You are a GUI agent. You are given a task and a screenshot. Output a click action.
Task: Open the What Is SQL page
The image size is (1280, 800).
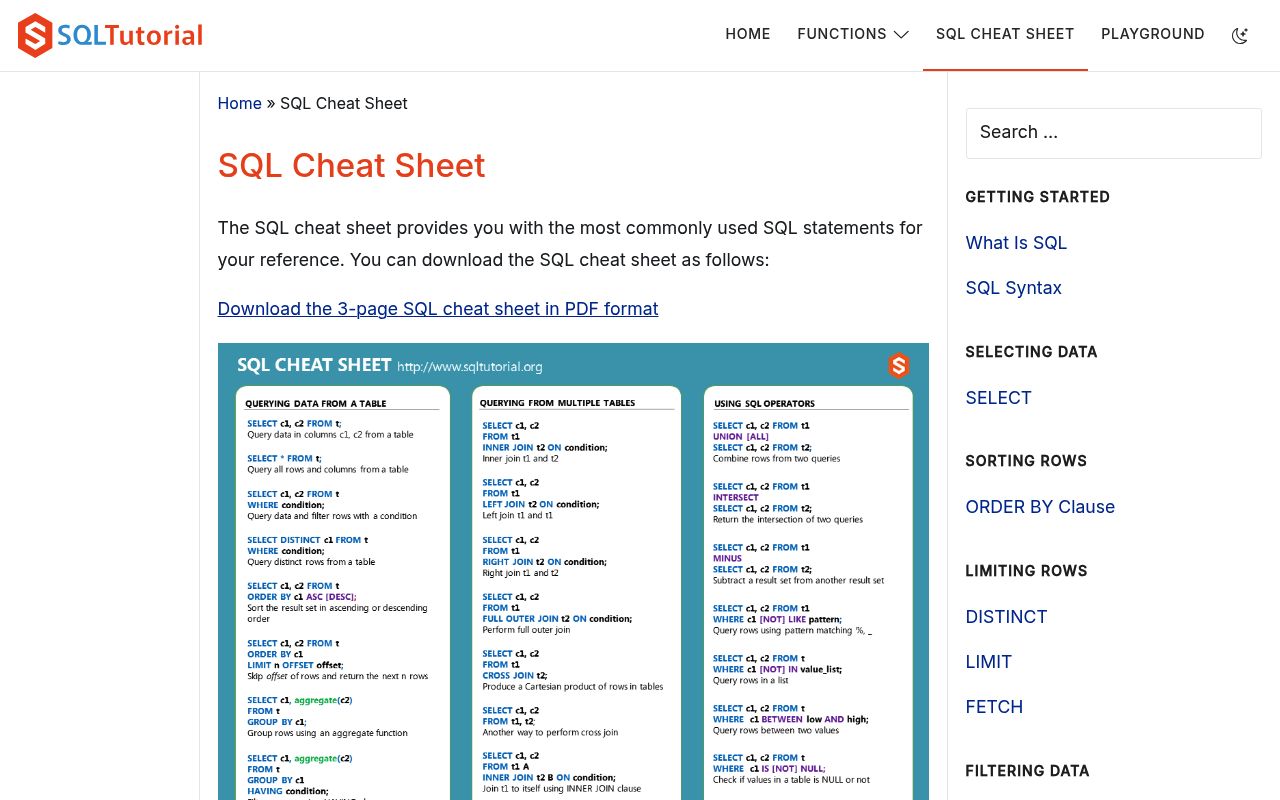(x=1016, y=242)
